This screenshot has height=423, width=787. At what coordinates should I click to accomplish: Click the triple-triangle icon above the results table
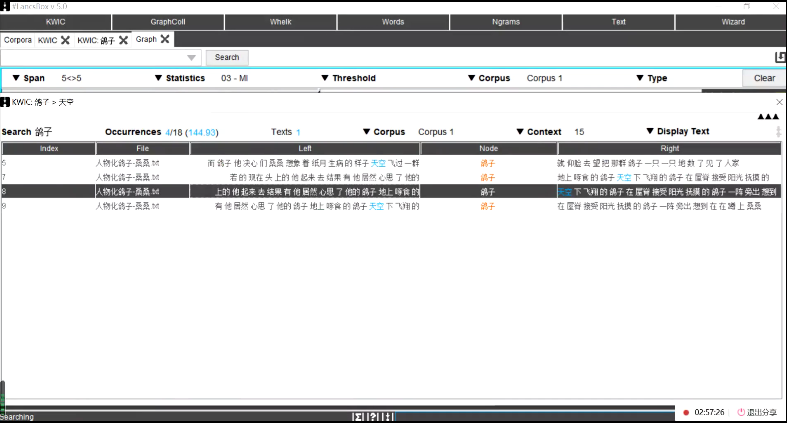(x=767, y=117)
